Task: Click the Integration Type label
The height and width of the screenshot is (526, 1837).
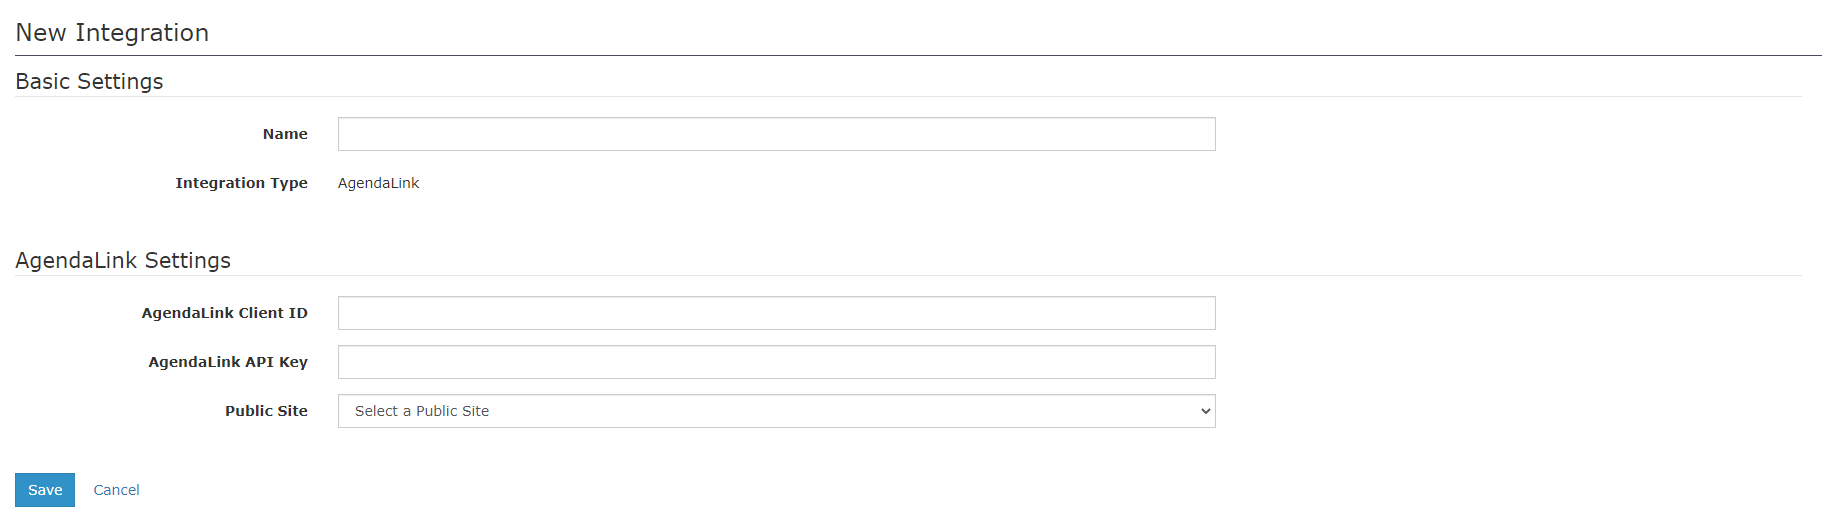Action: 241,183
